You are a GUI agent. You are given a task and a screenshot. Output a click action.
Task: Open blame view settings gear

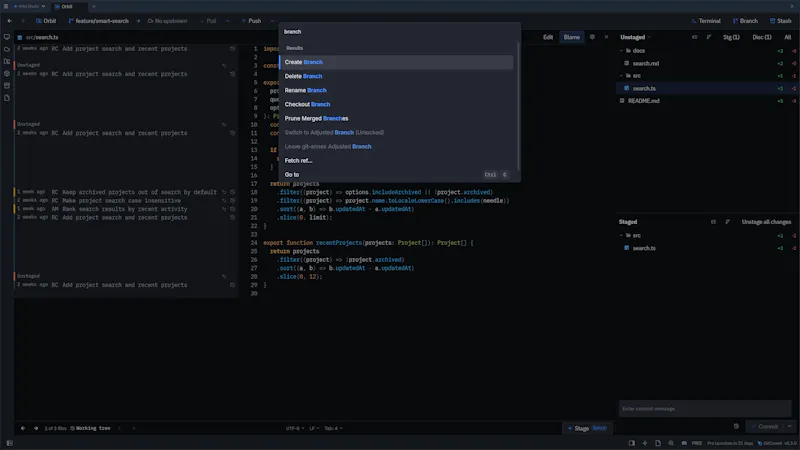(x=592, y=37)
